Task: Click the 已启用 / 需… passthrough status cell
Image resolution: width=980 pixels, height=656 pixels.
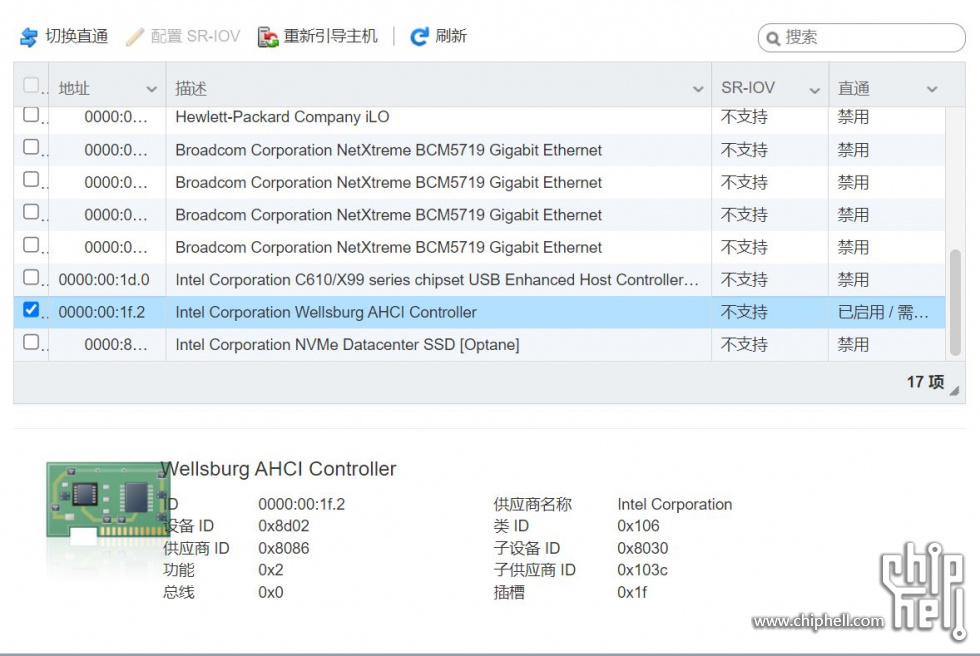Action: [x=882, y=312]
